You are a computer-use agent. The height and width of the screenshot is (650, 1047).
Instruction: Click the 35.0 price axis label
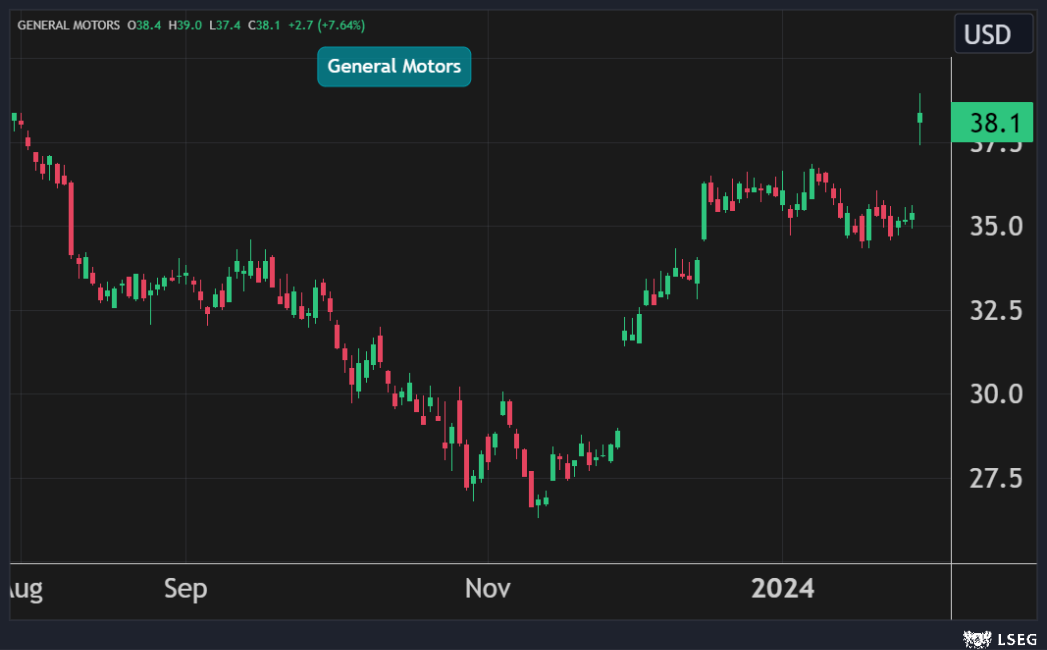994,227
